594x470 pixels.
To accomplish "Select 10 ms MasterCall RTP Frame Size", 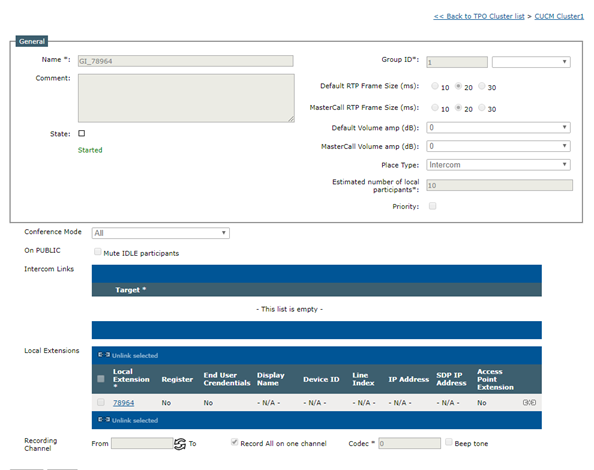I will tap(435, 108).
